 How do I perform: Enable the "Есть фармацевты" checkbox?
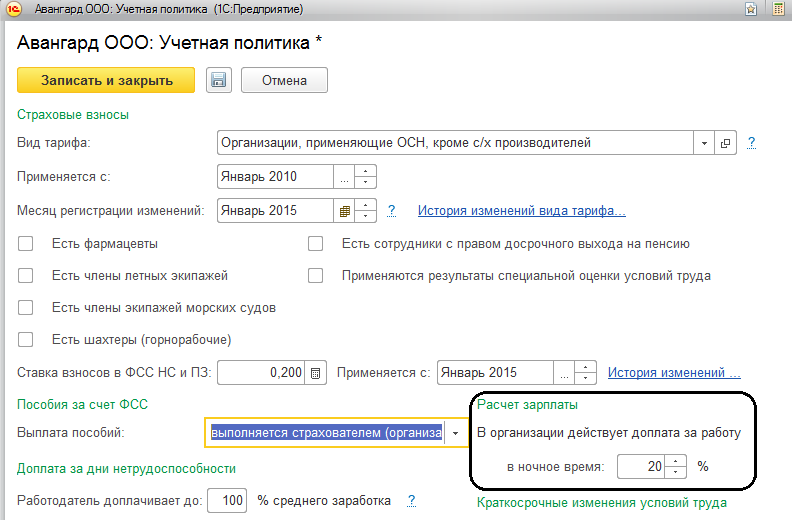[26, 243]
